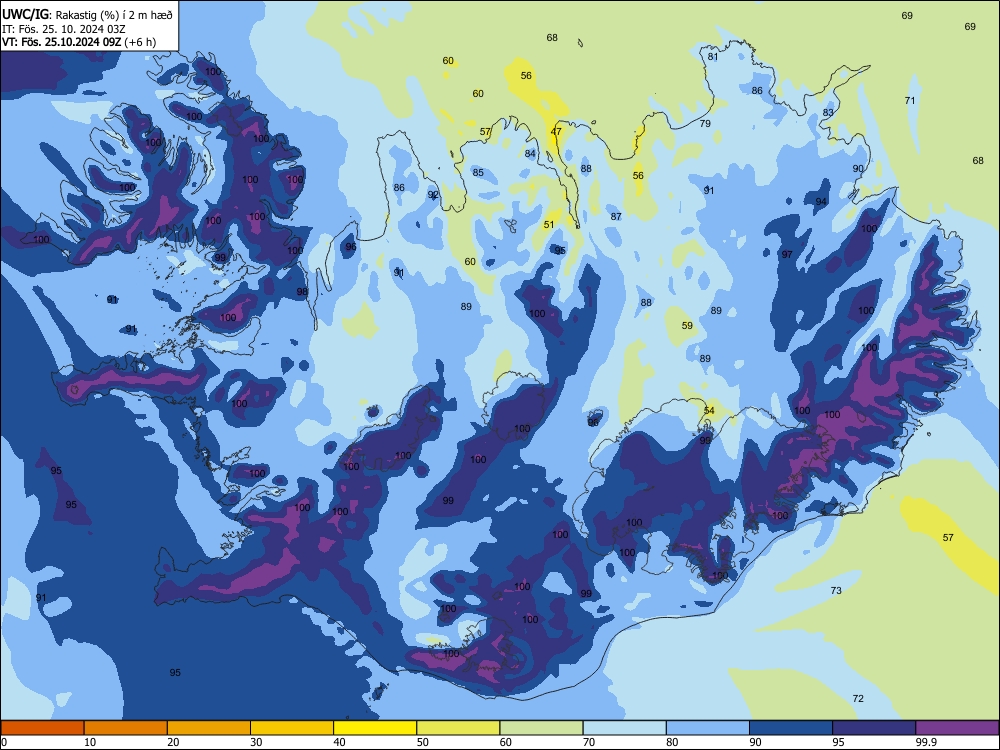This screenshot has width=1000, height=750.
Task: Click the light green 60–70 legend swatch
Action: tap(541, 728)
